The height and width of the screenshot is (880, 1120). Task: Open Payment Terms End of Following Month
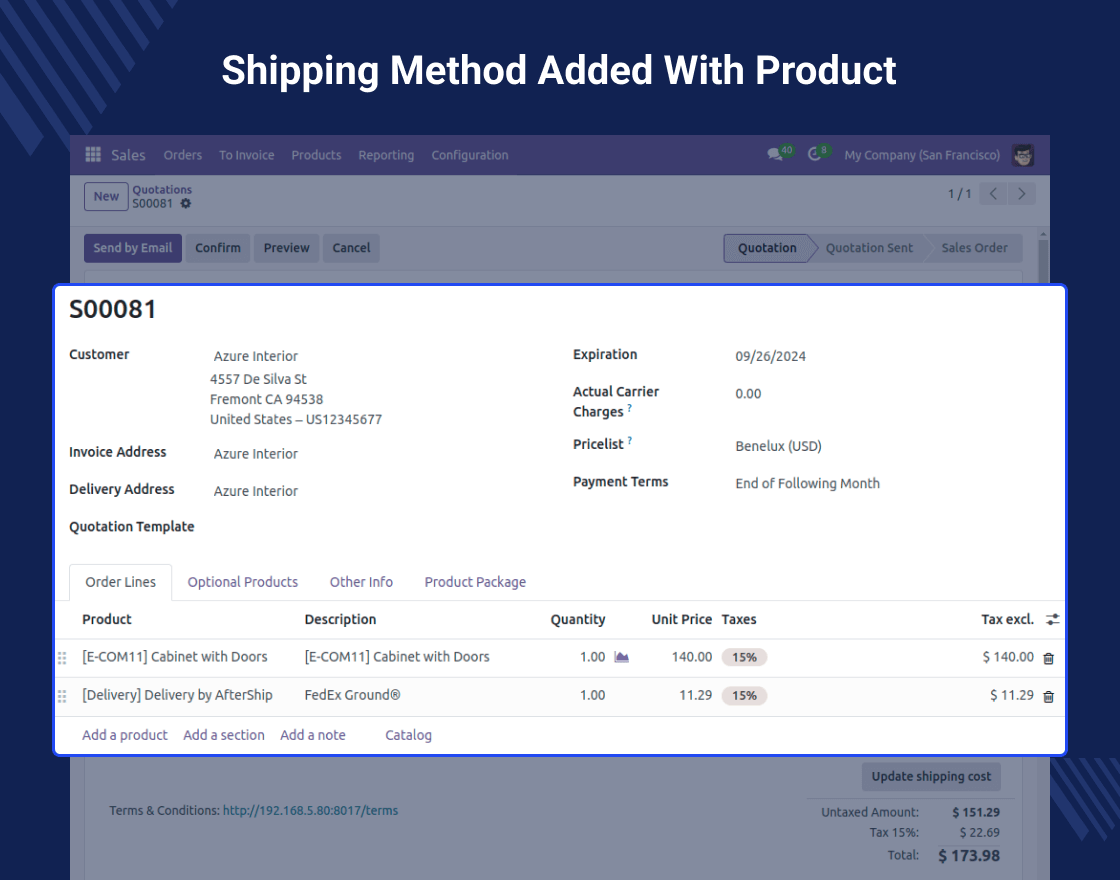coord(808,484)
